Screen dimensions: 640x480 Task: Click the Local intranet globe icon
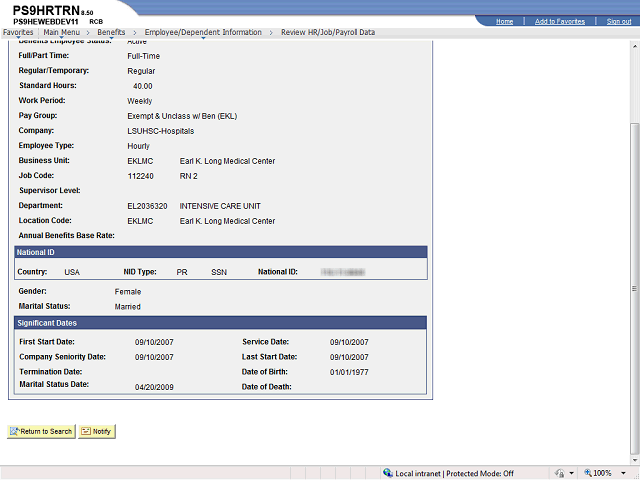point(387,473)
